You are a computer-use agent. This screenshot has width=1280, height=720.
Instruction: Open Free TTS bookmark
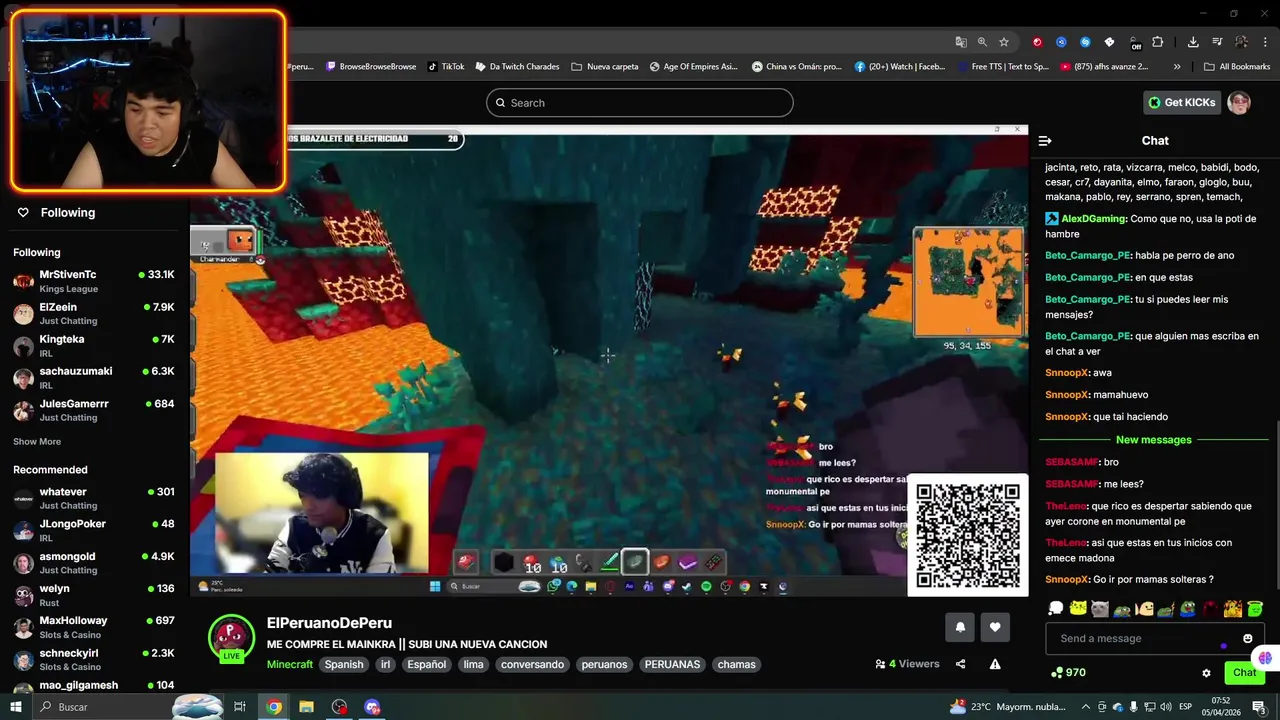click(1002, 67)
